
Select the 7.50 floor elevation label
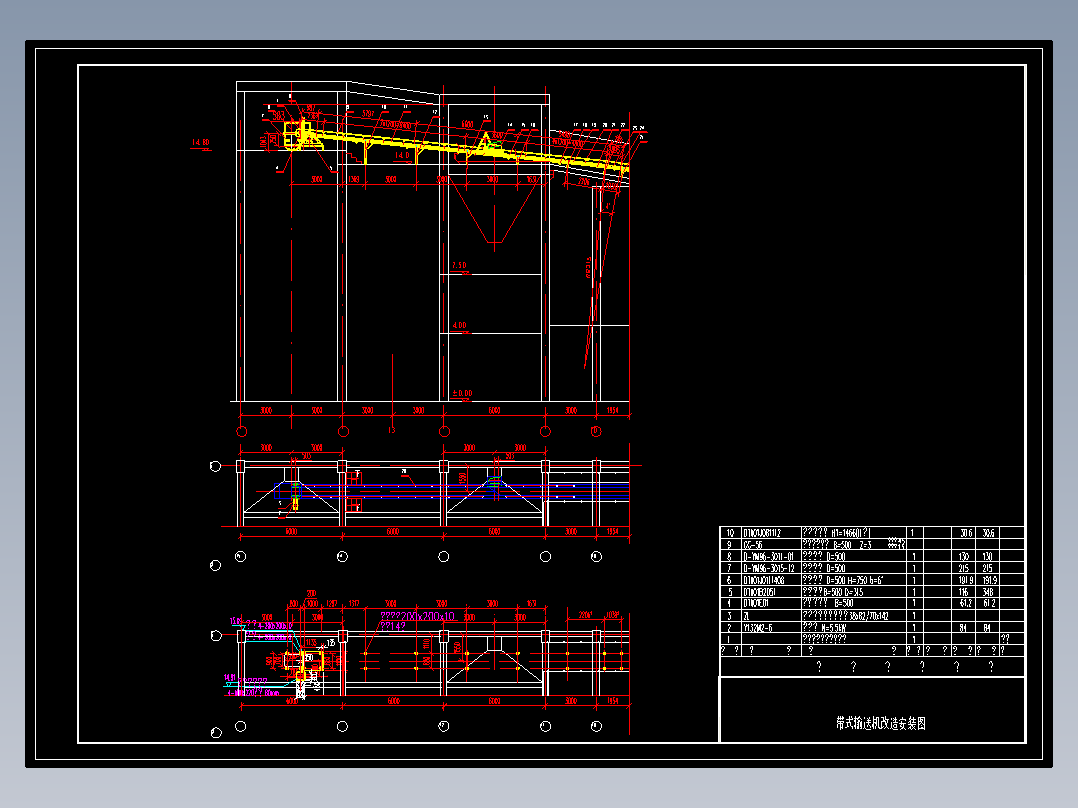point(459,265)
